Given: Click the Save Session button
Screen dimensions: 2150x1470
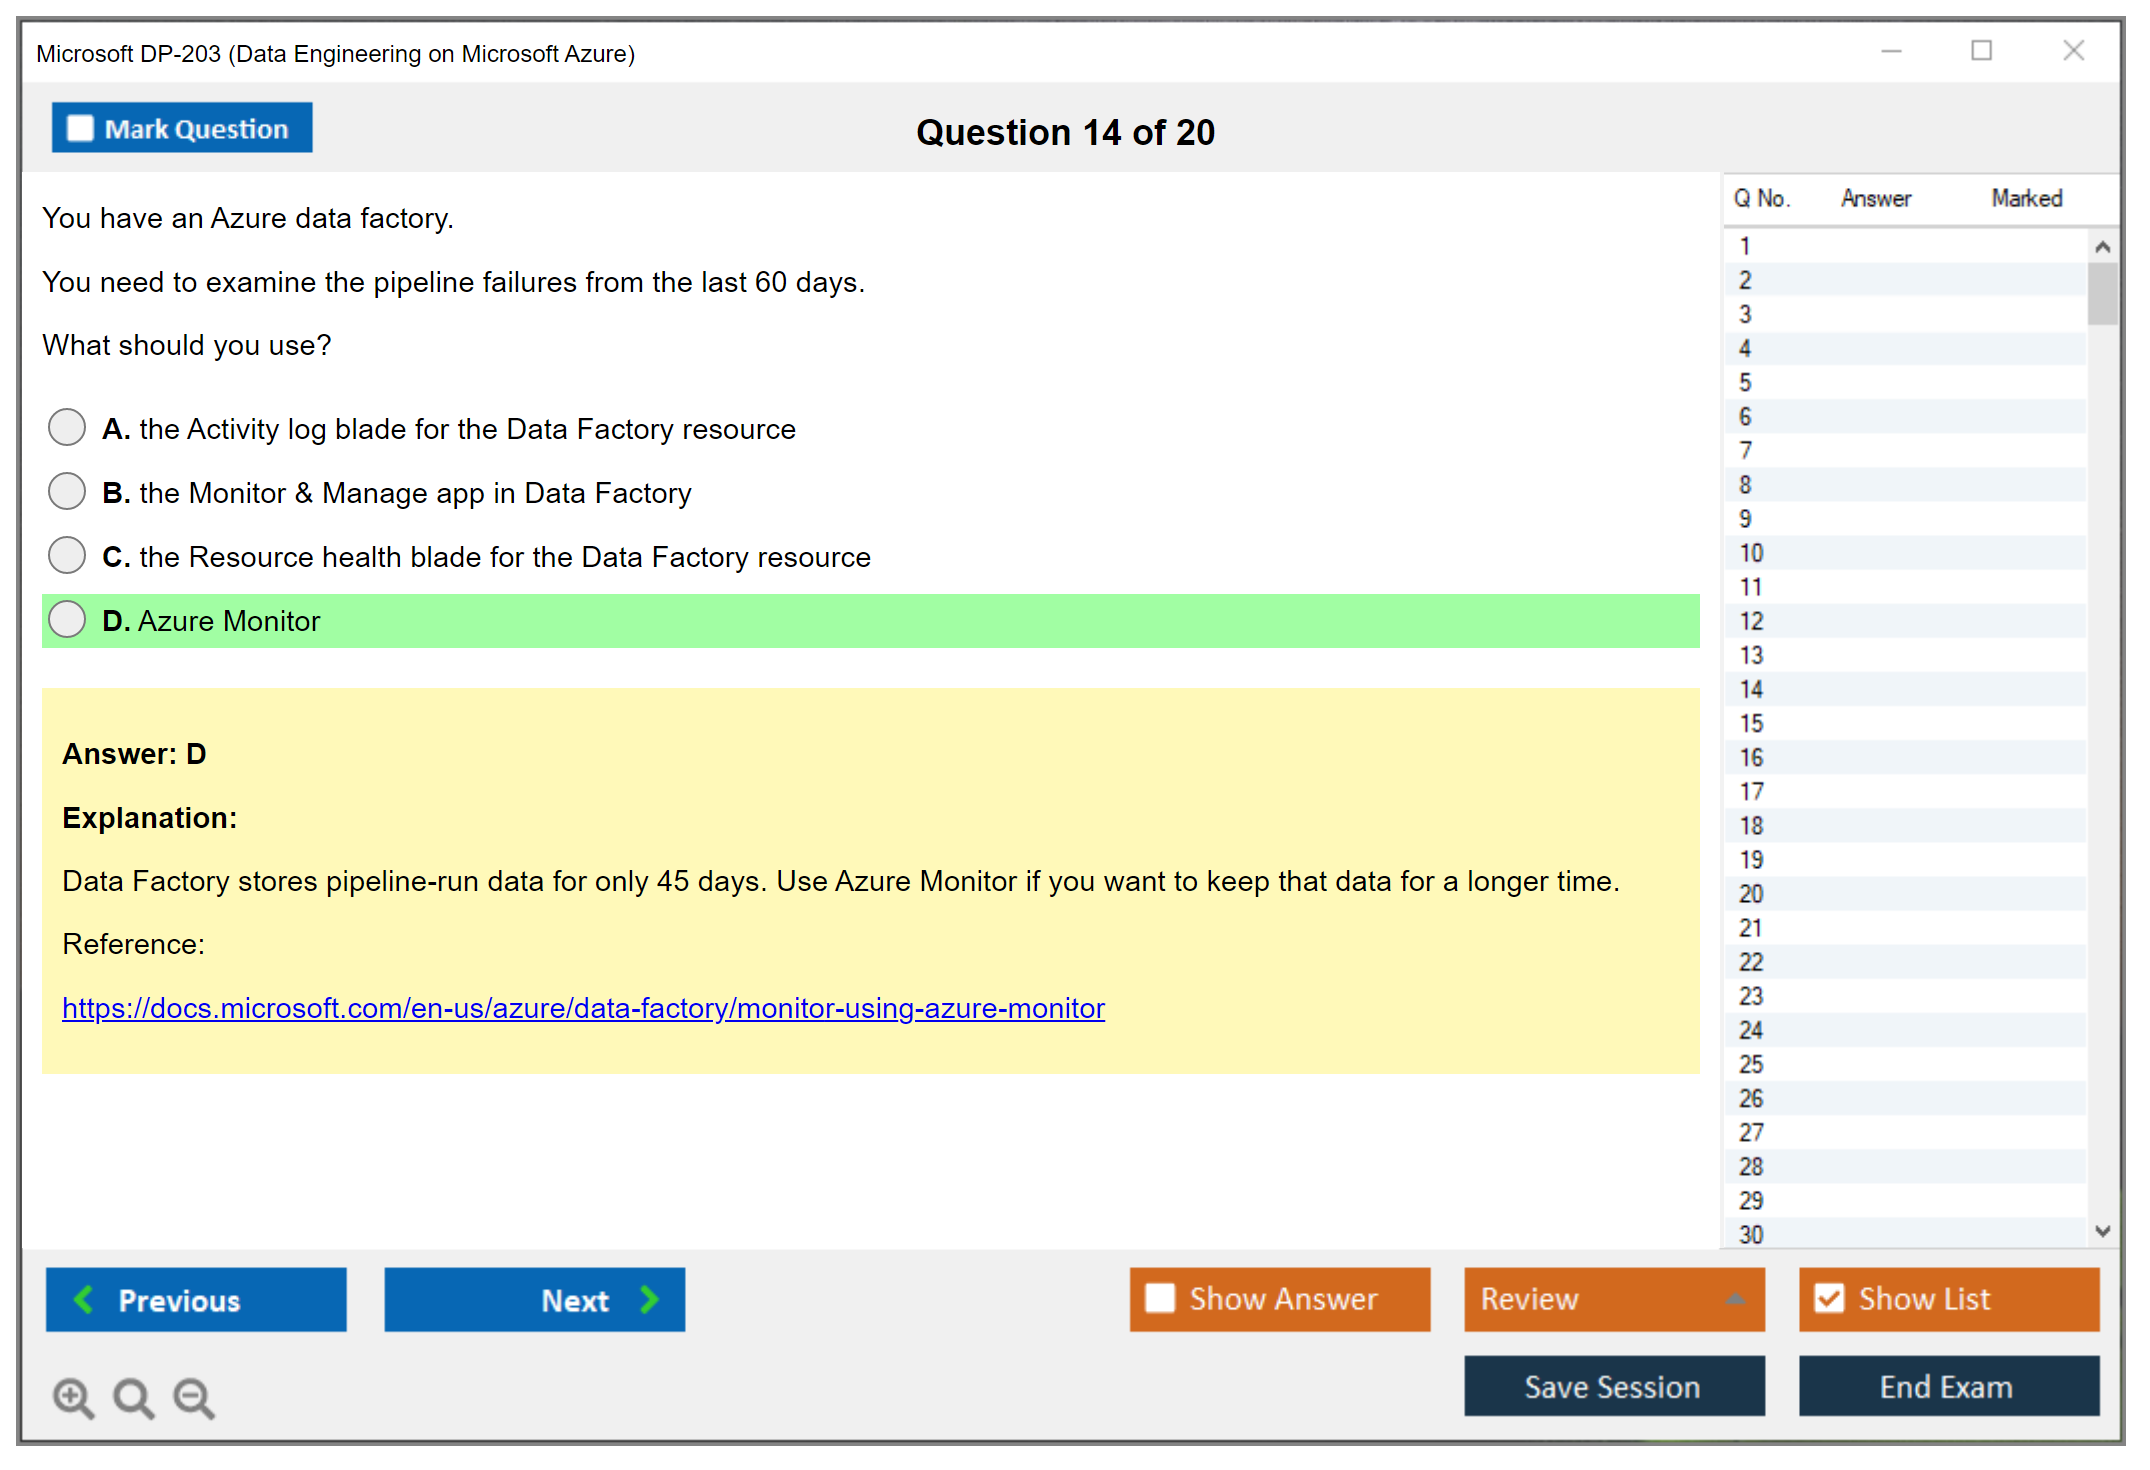Looking at the screenshot, I should 1613,1386.
